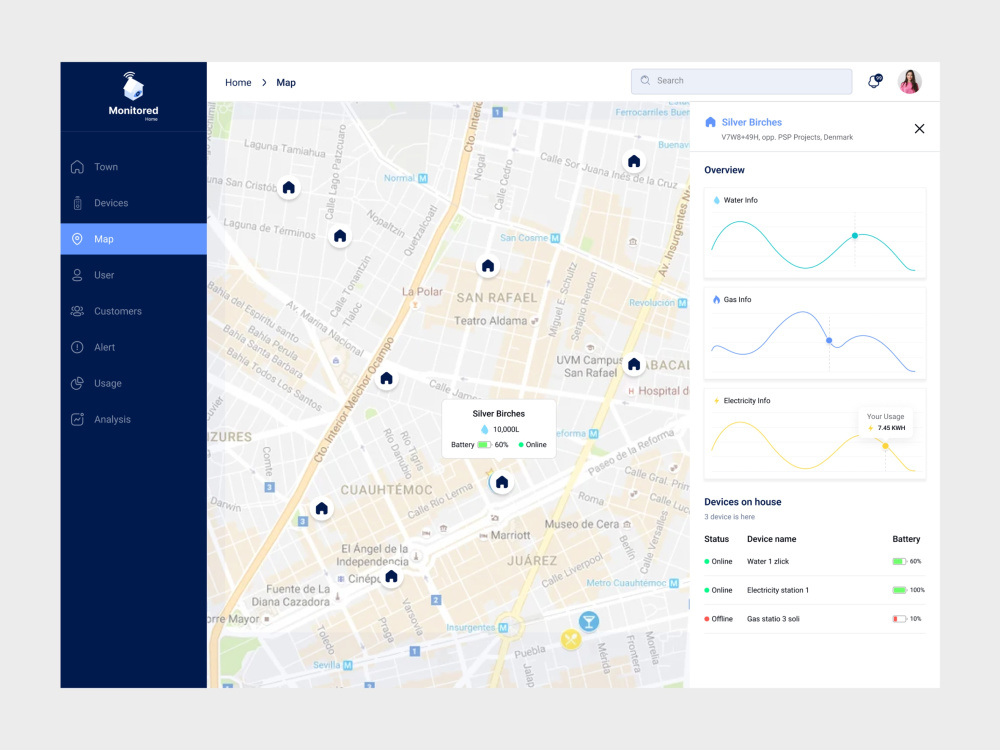Viewport: 1000px width, 750px height.
Task: Open the Devices section
Action: [133, 203]
